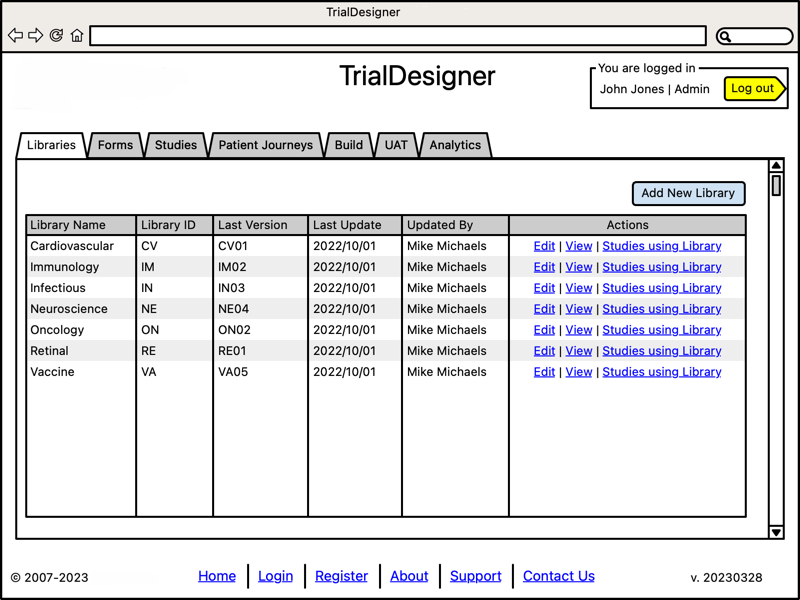Click the Add New Library button
Viewport: 800px width, 600px height.
688,193
